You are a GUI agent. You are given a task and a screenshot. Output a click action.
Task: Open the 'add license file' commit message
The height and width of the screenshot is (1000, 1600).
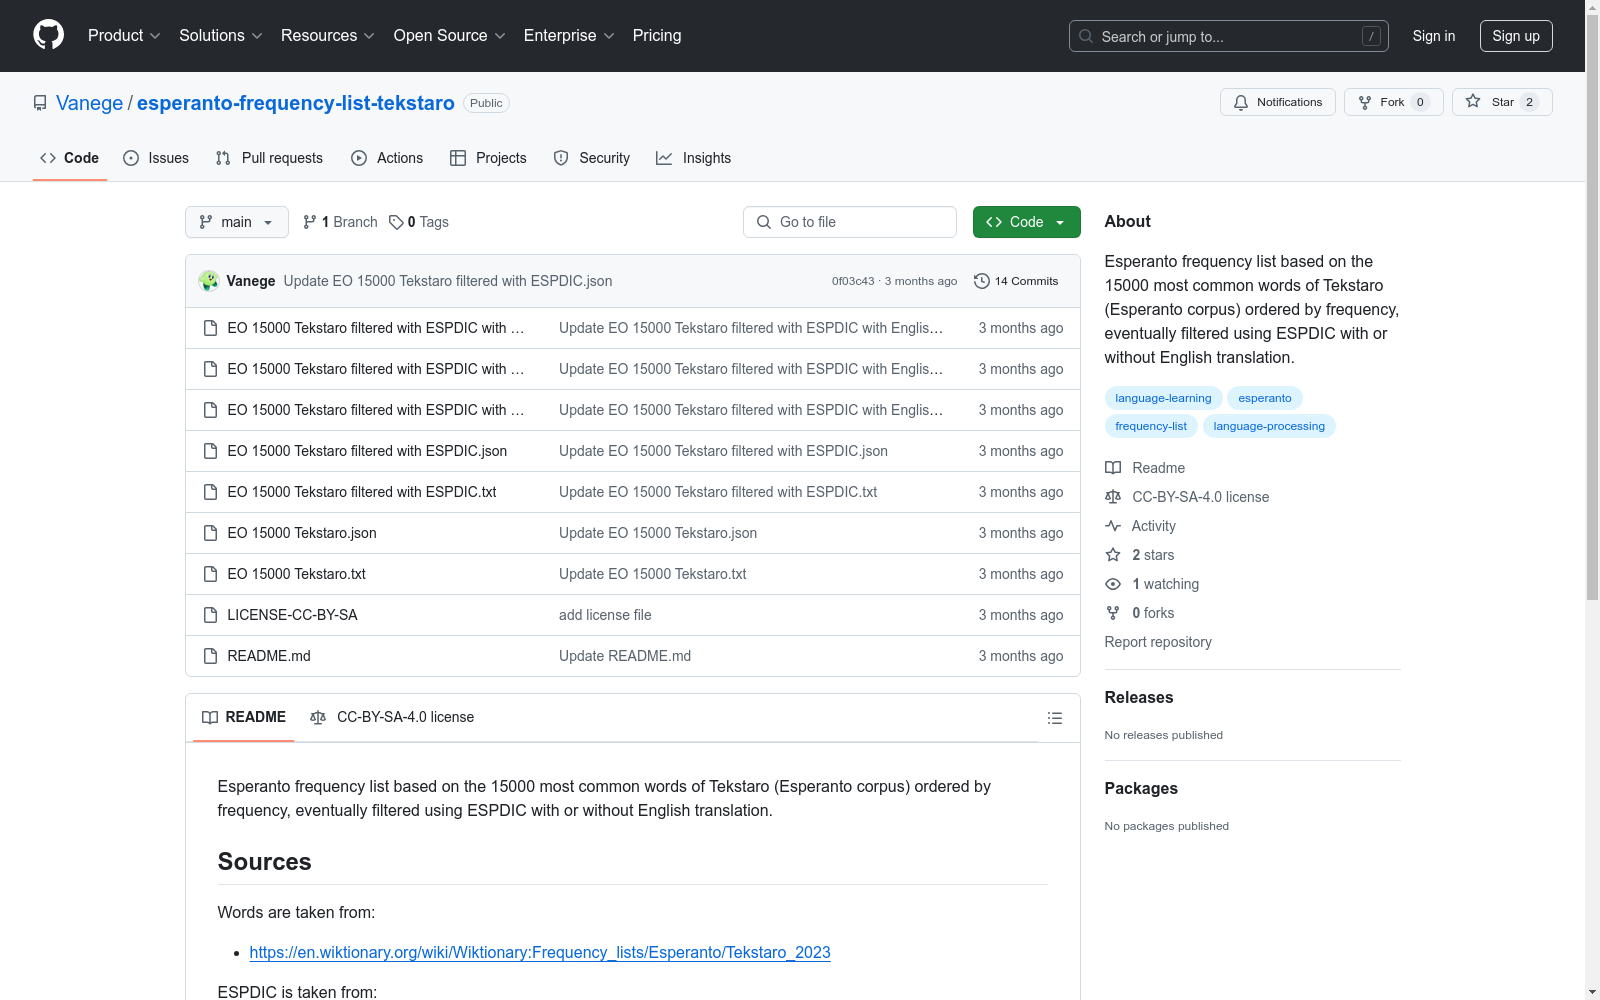tap(605, 615)
